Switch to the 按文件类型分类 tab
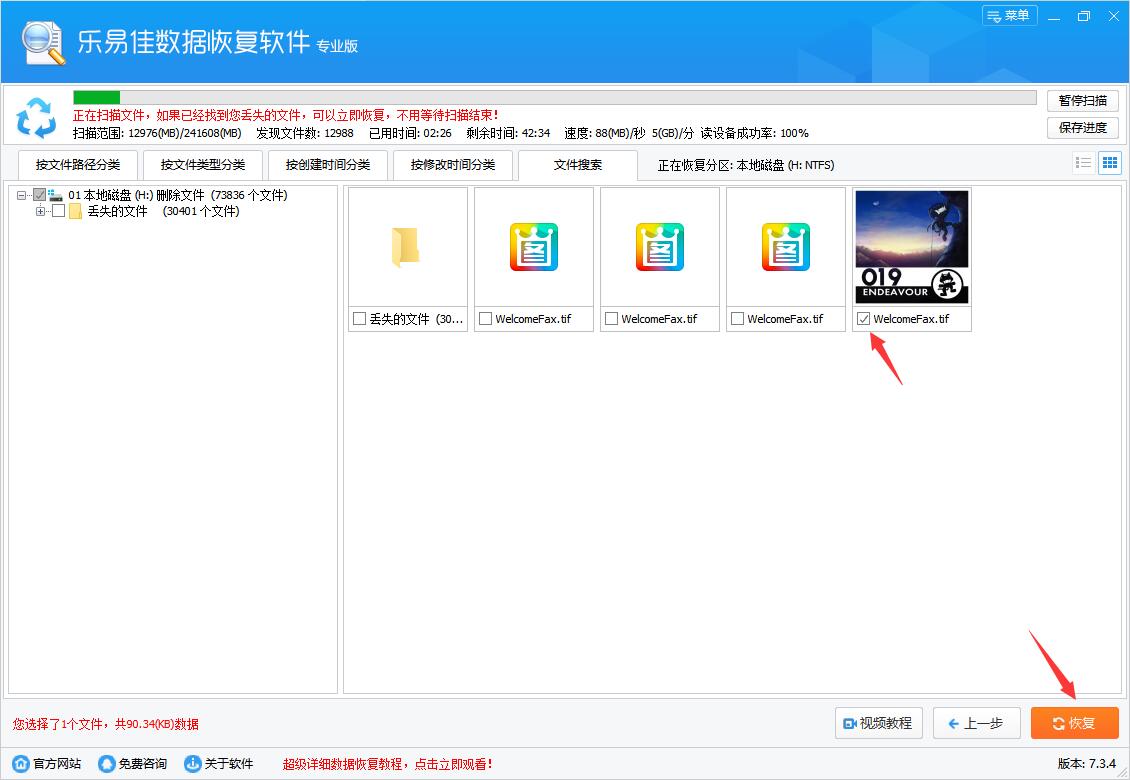Image resolution: width=1130 pixels, height=780 pixels. coord(202,164)
